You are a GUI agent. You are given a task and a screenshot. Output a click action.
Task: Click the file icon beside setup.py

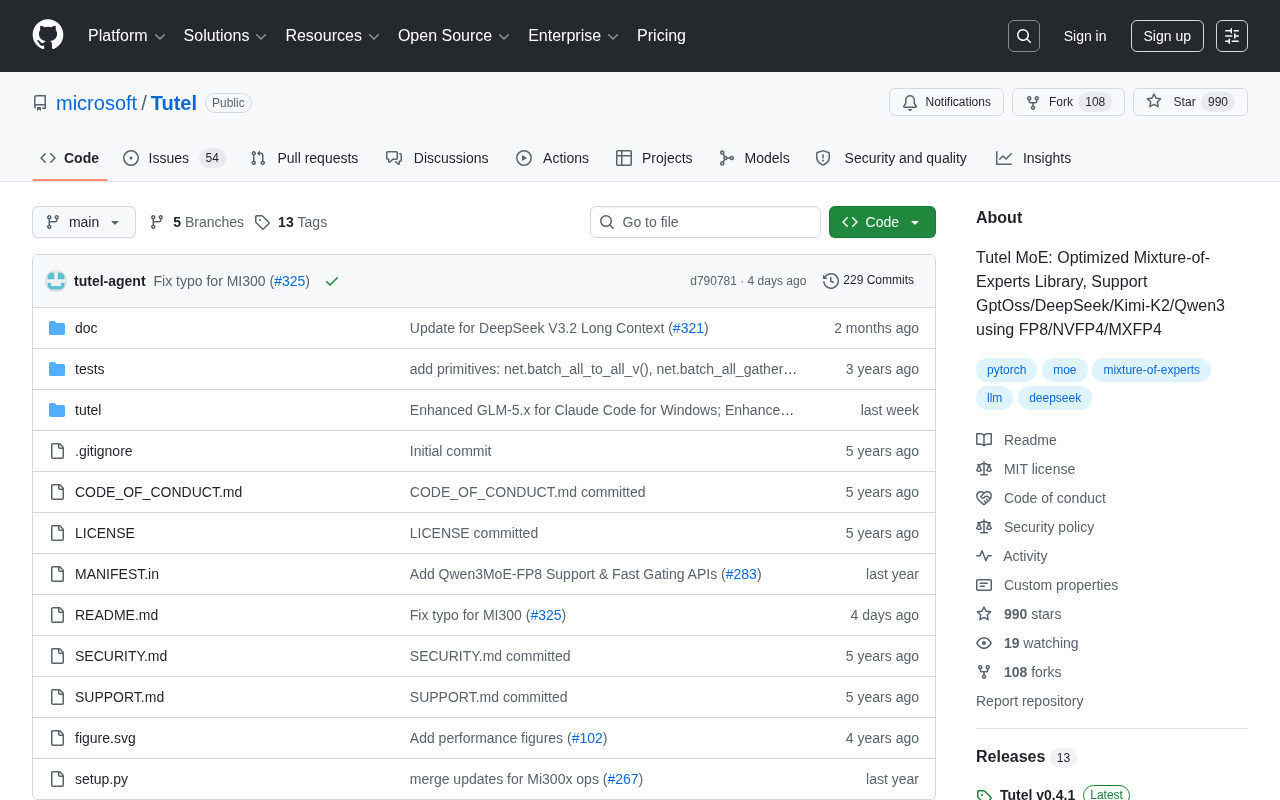(57, 779)
